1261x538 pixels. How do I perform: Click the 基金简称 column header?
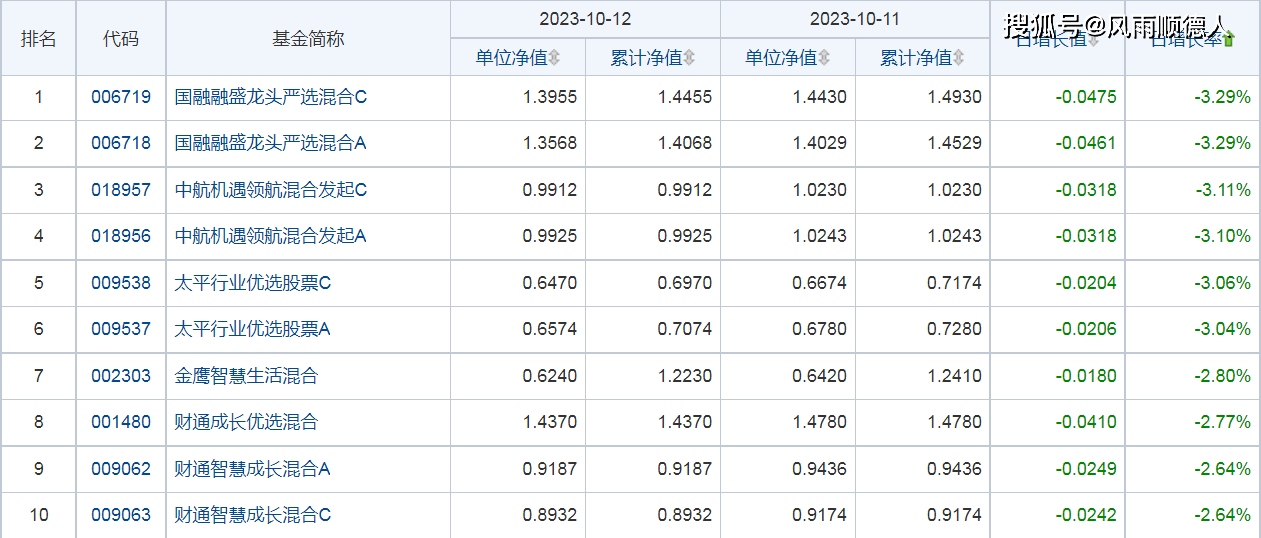pos(308,38)
